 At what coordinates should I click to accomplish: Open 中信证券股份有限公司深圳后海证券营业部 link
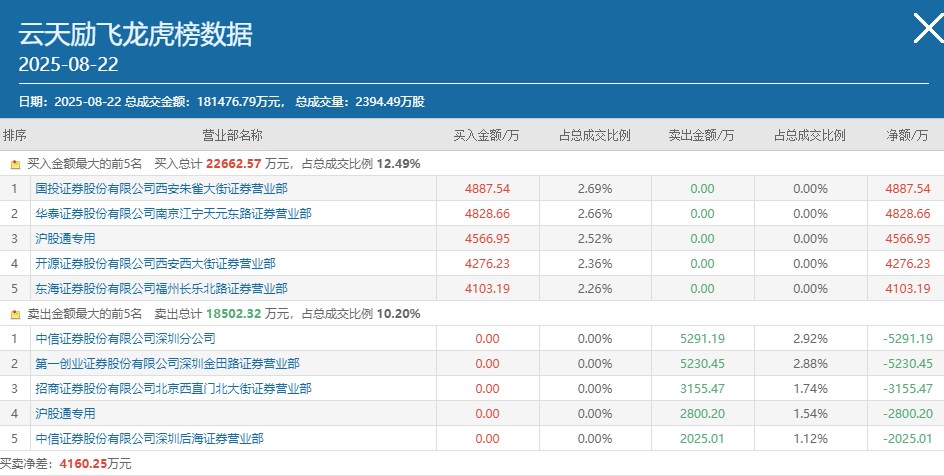click(149, 439)
